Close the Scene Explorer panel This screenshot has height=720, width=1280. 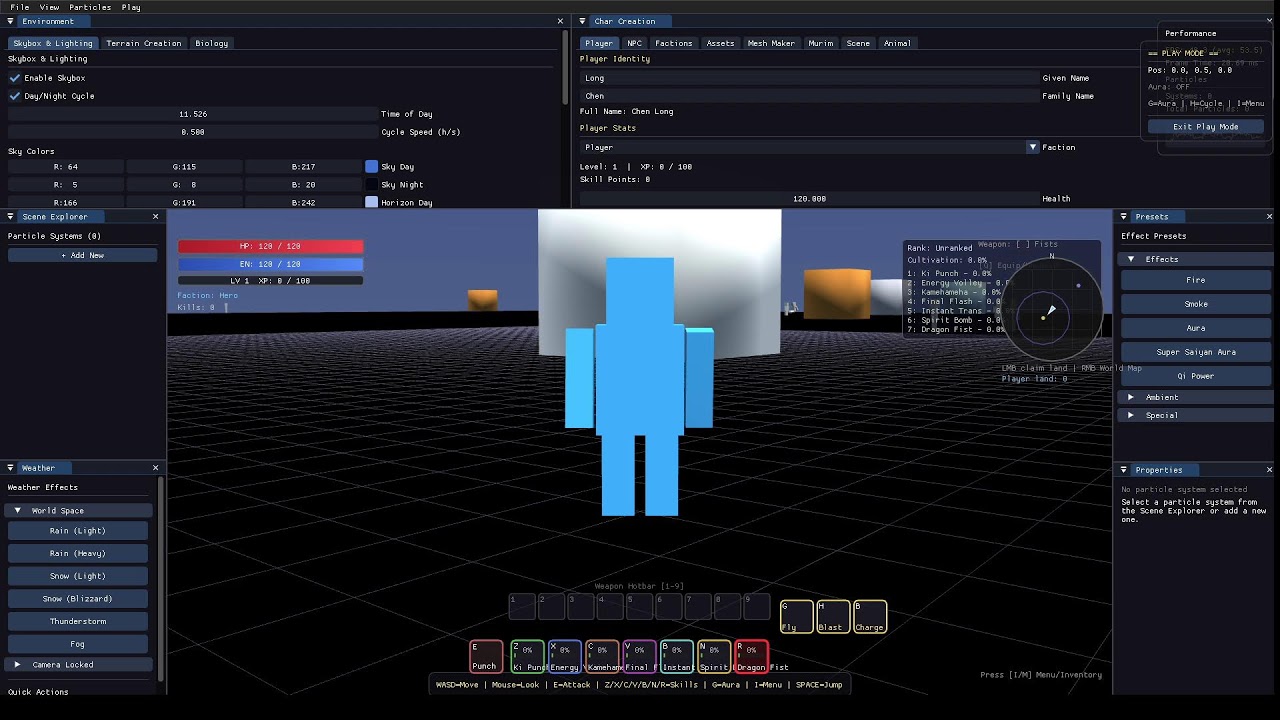pyautogui.click(x=155, y=216)
